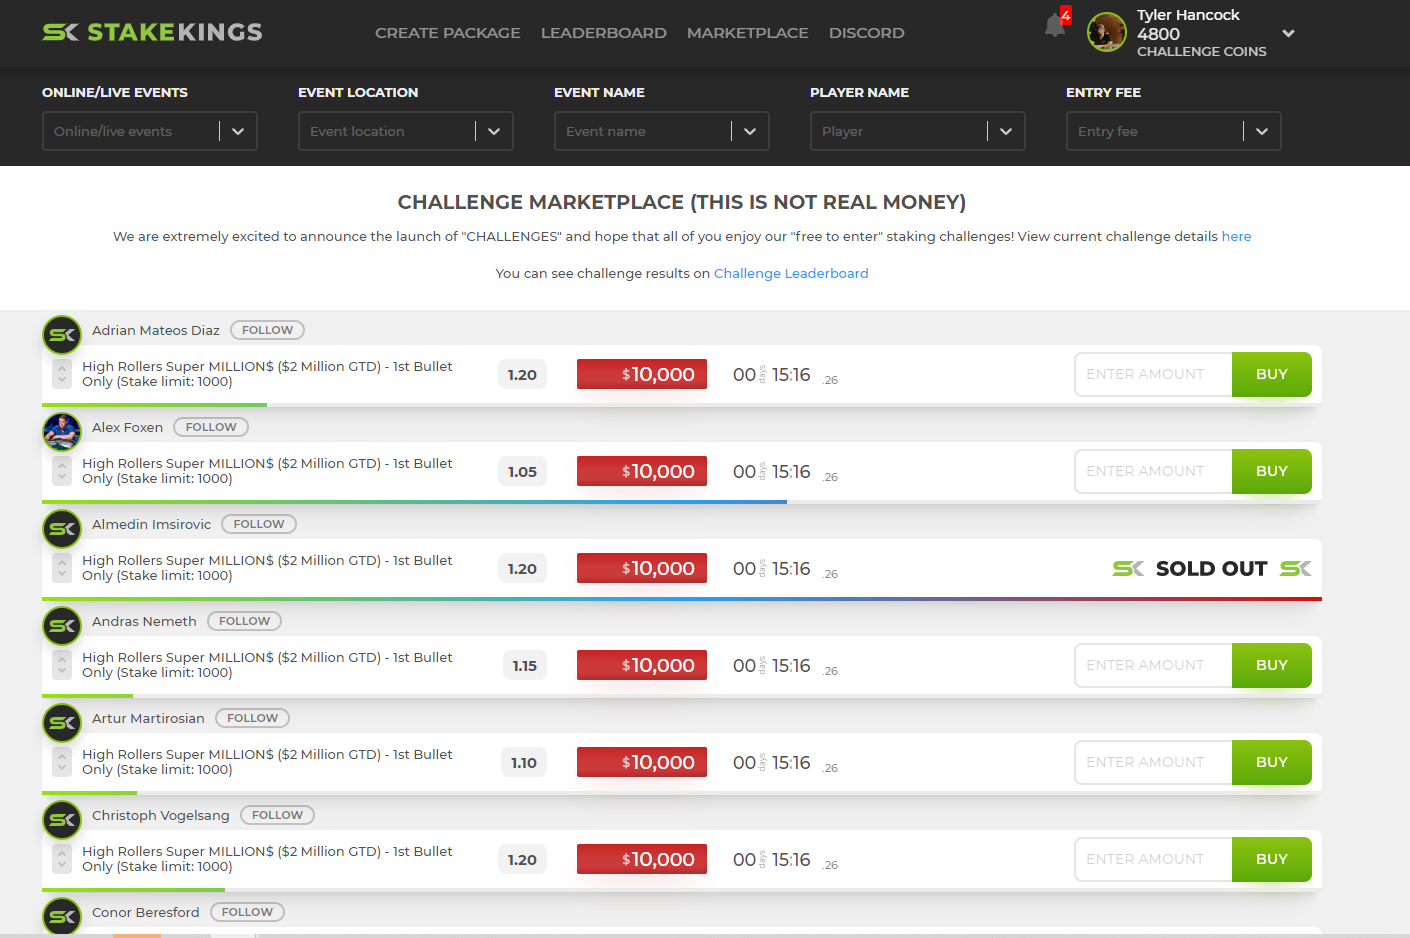Follow Conor Beresford
This screenshot has height=938, width=1410.
[247, 912]
